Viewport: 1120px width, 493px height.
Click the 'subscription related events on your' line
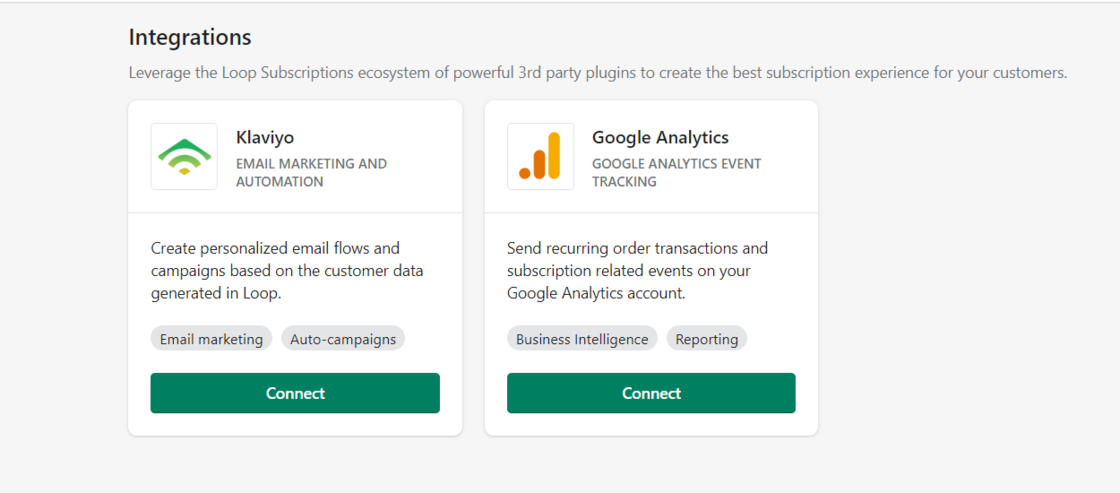pos(628,271)
